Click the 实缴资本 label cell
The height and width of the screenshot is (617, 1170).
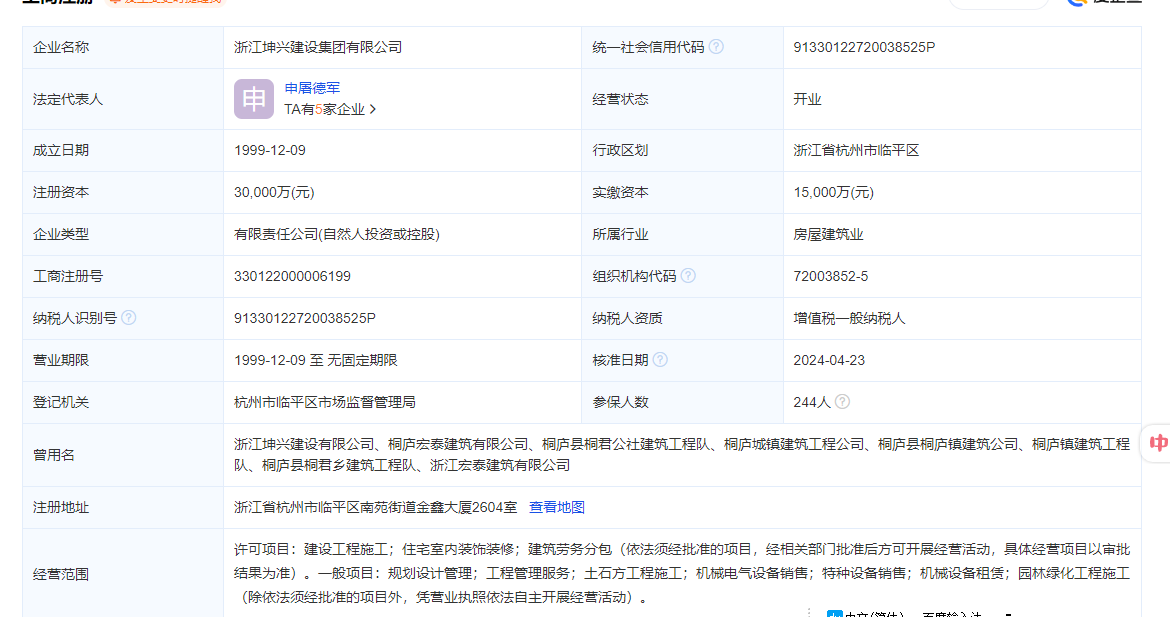683,192
